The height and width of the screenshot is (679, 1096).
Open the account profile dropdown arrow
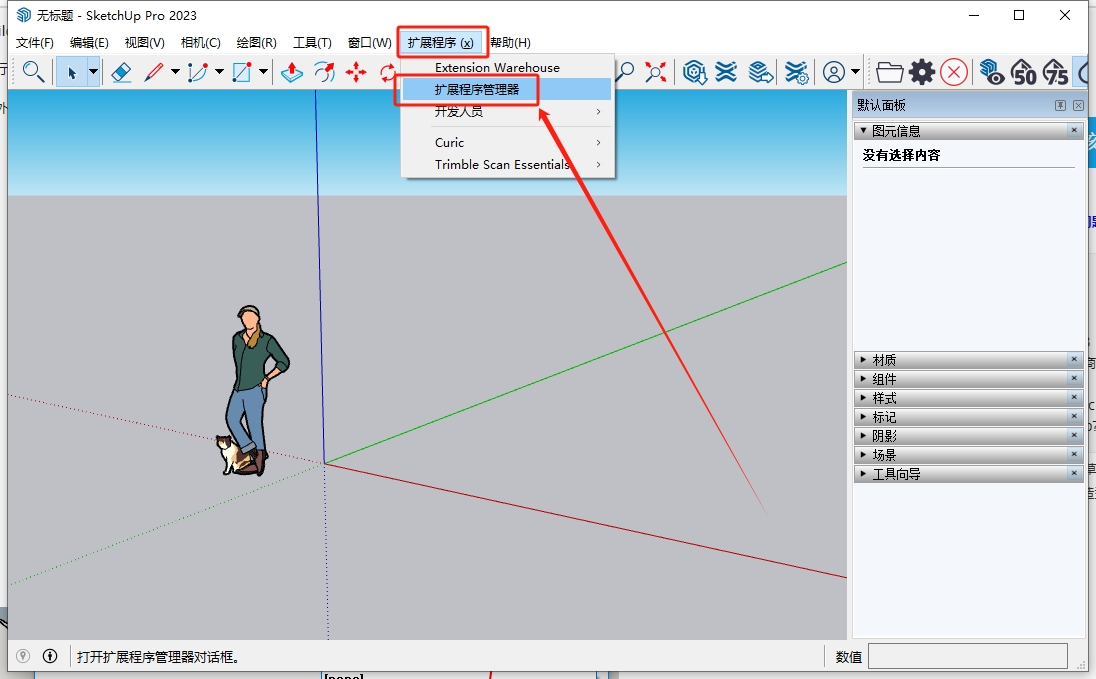point(856,72)
